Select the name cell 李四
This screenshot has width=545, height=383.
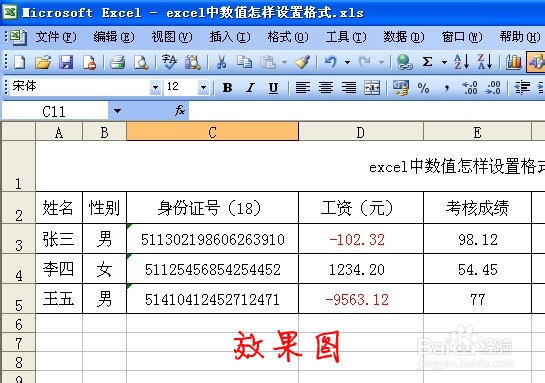[59, 269]
